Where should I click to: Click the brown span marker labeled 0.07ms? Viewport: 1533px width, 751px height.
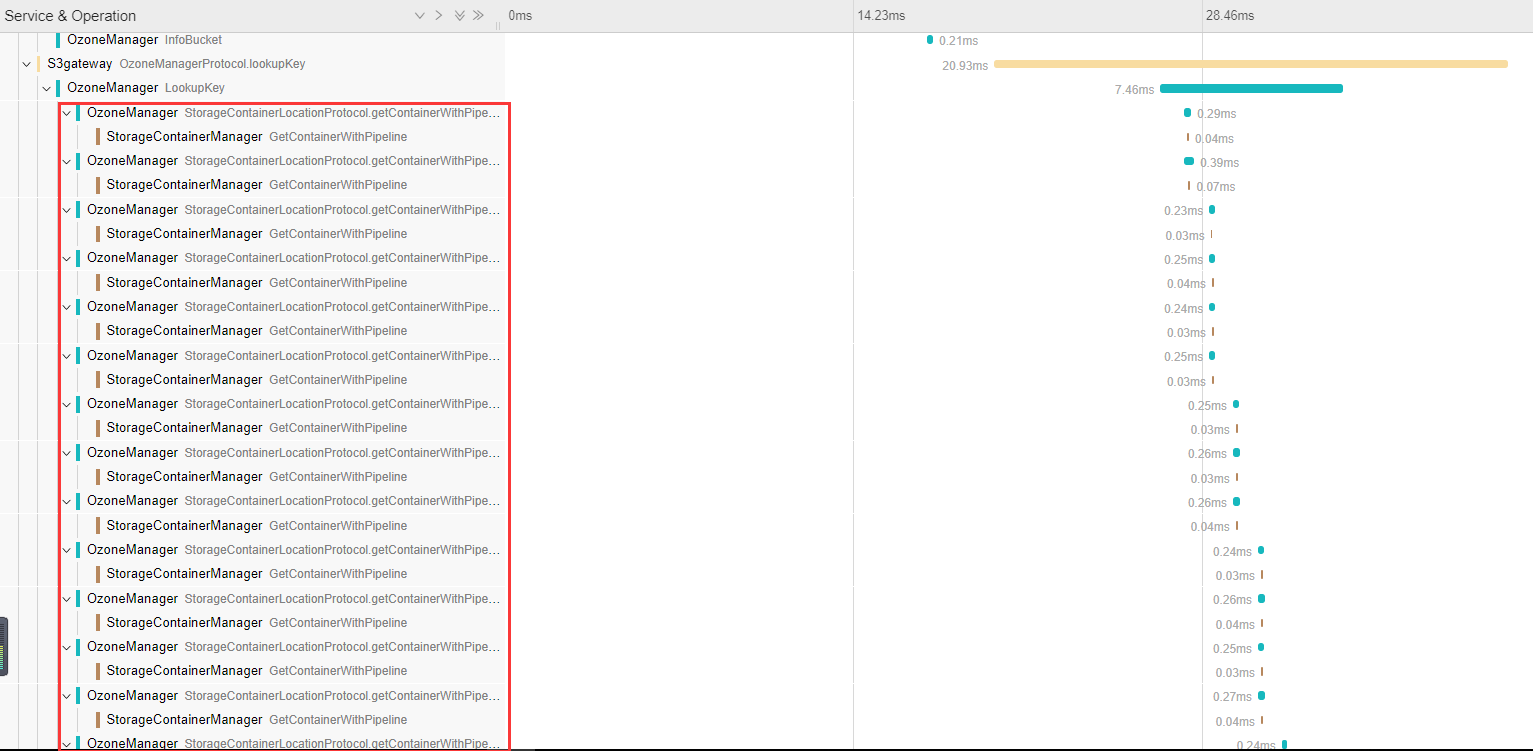1189,186
